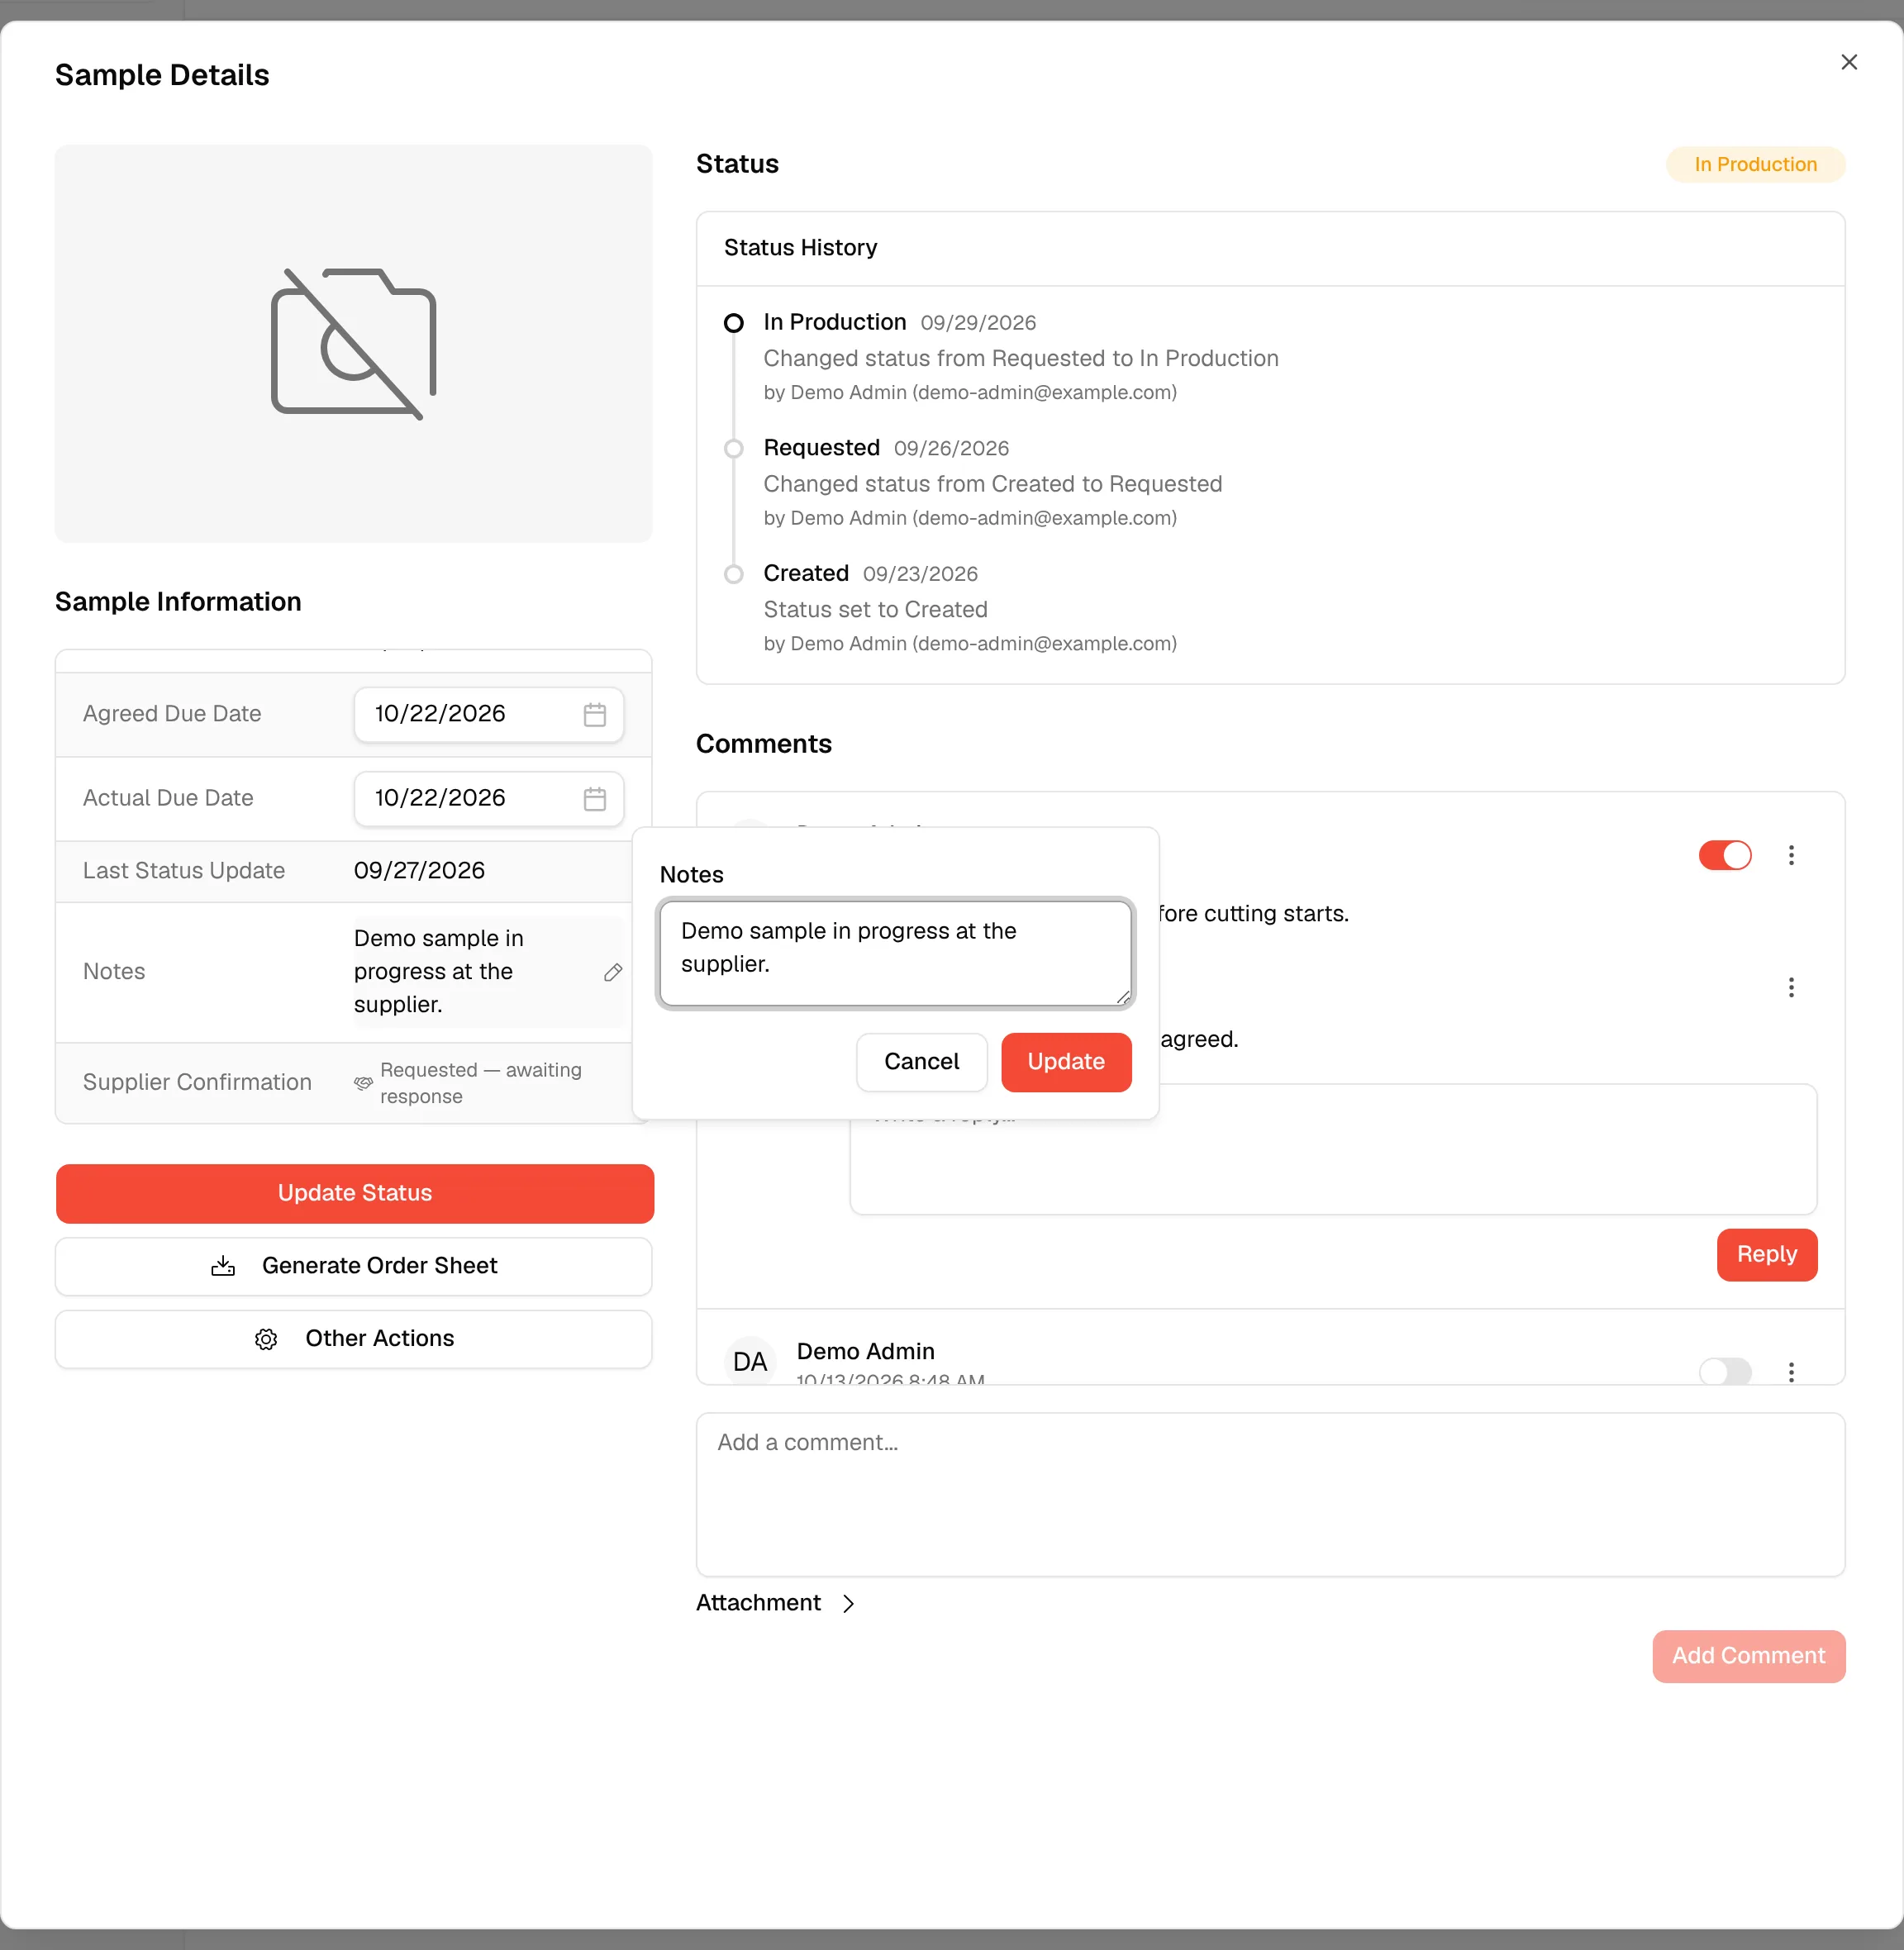Viewport: 1904px width, 1950px height.
Task: Click 'Changed status from Requested to In Production'
Action: [1020, 358]
